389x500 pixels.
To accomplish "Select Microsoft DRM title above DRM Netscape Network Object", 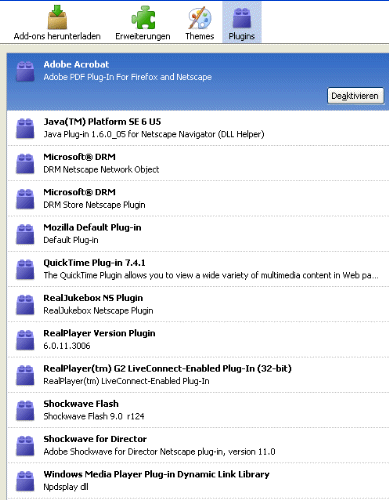I will click(80, 157).
